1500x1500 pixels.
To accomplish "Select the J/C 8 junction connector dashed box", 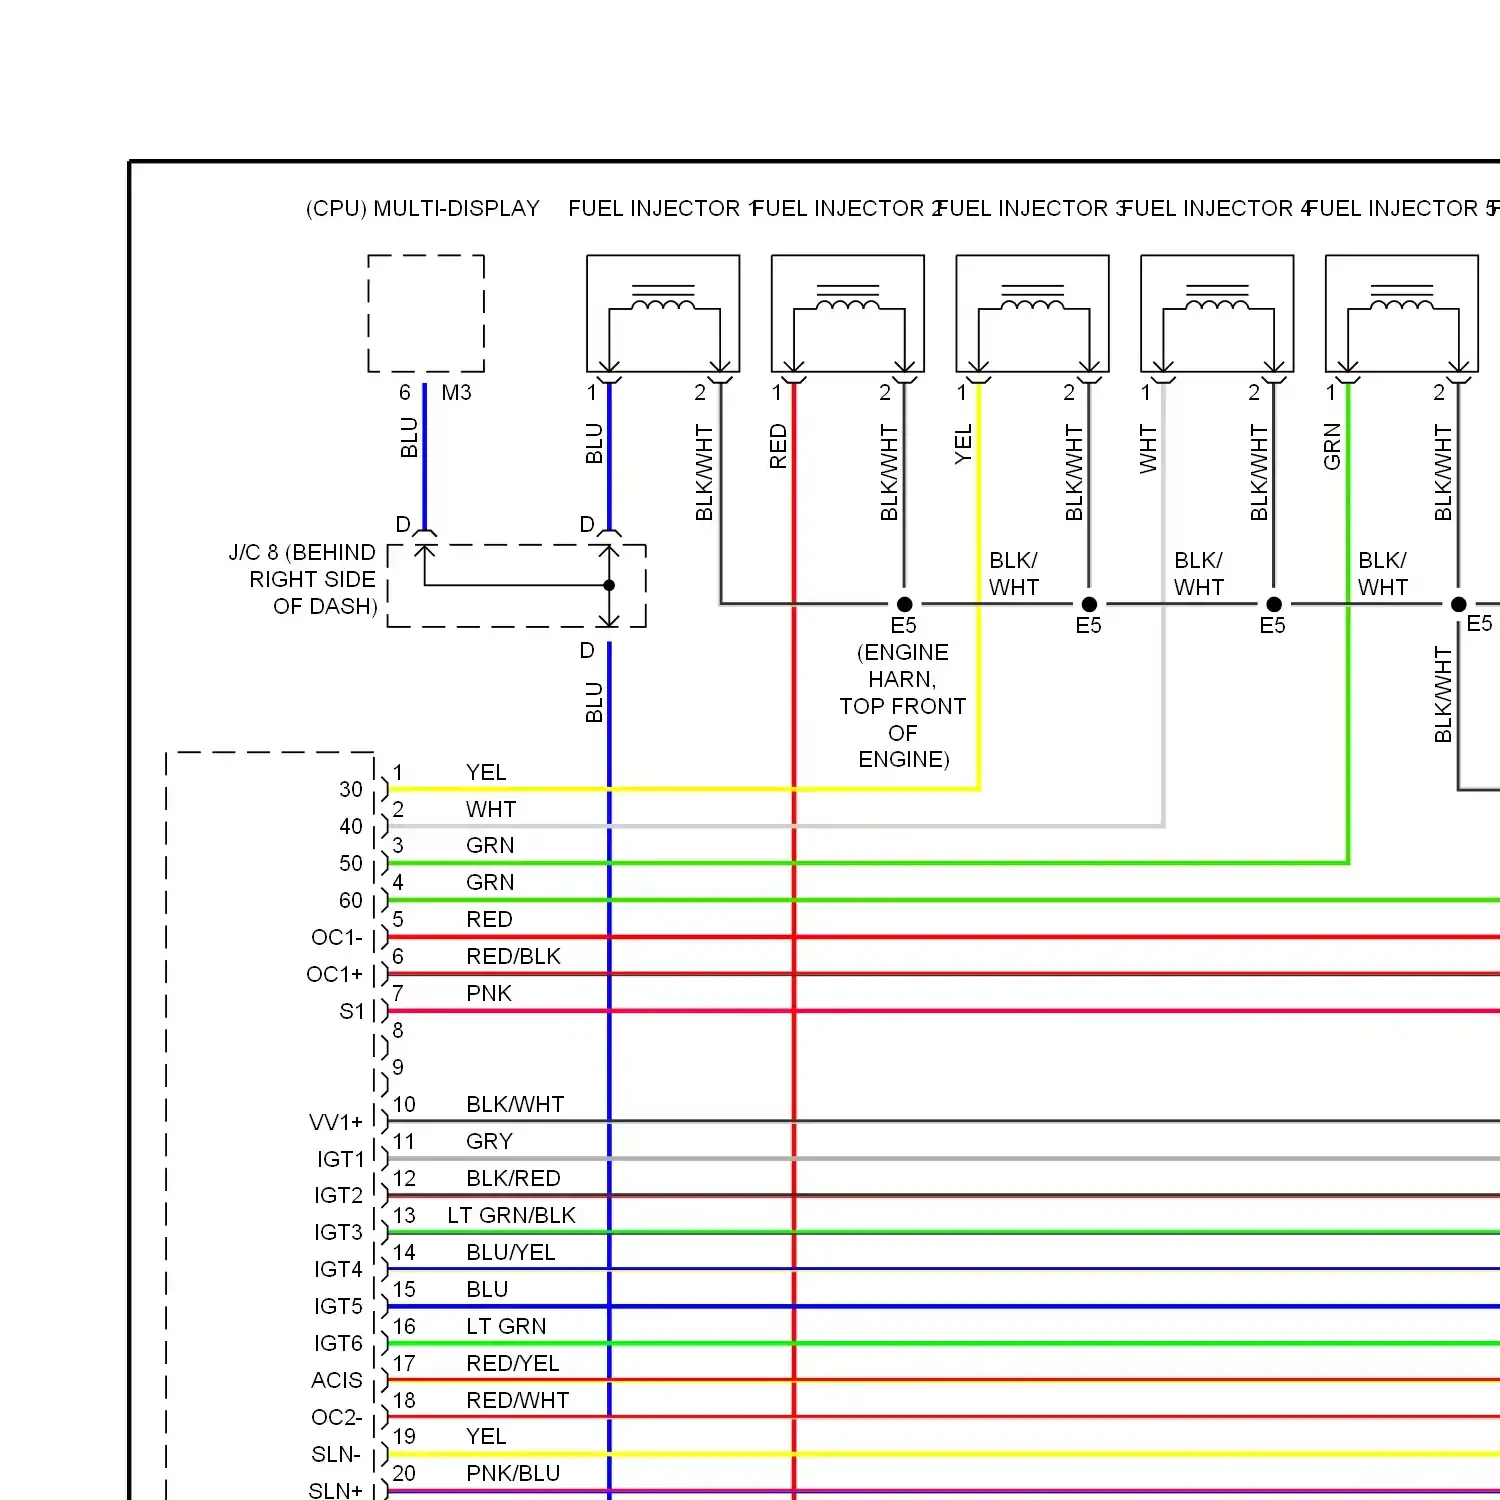I will point(517,586).
